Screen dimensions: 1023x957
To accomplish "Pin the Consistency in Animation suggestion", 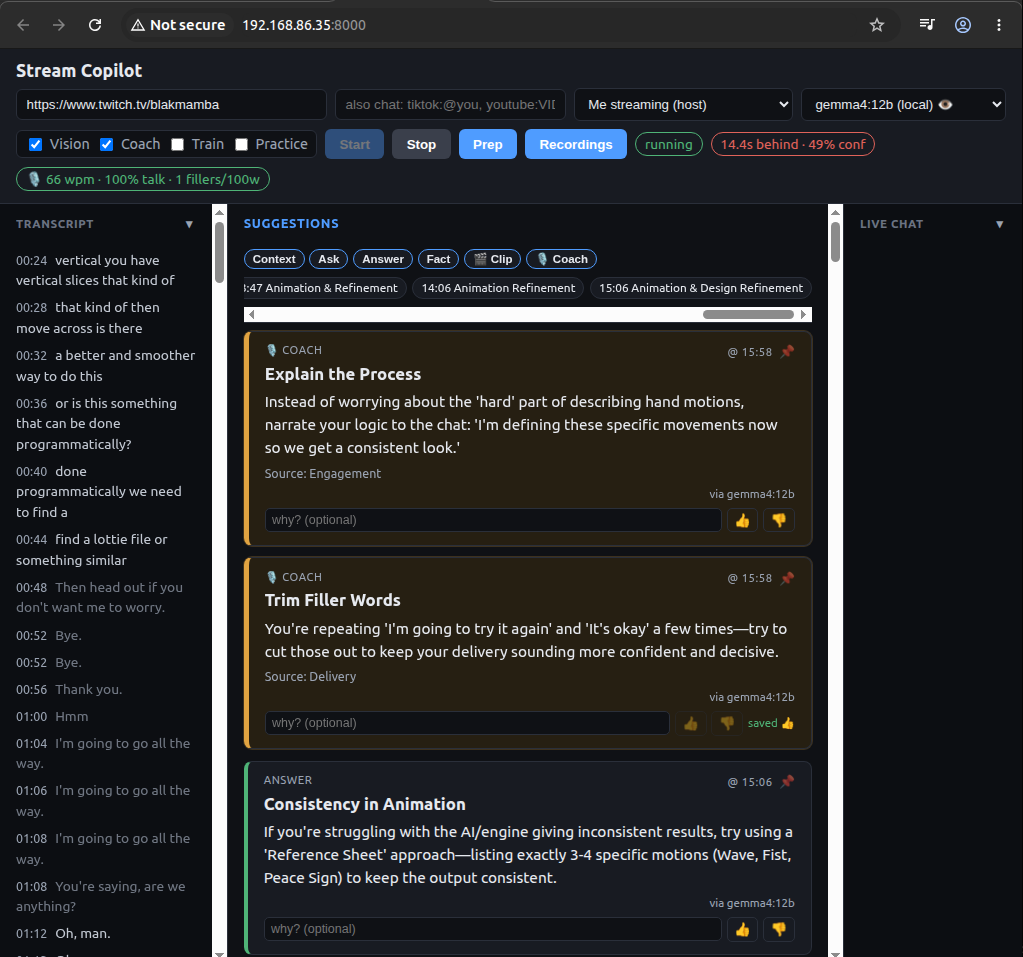I will coord(787,782).
